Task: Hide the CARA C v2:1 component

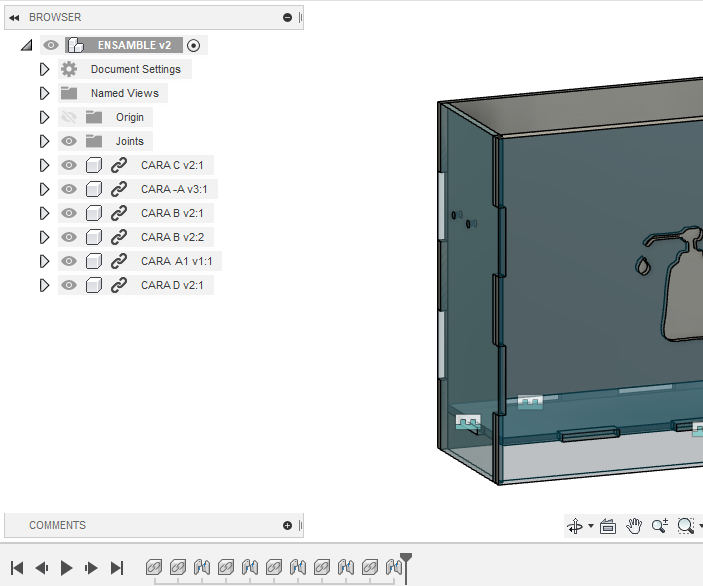Action: pos(69,165)
